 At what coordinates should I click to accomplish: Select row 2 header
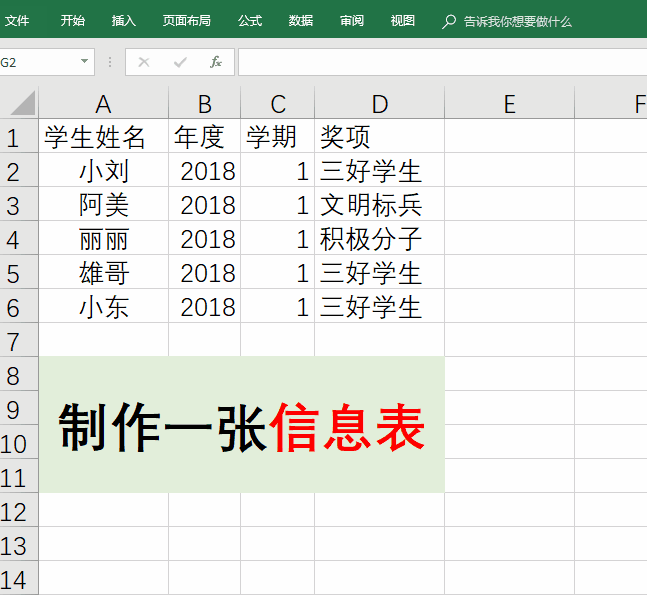click(19, 170)
